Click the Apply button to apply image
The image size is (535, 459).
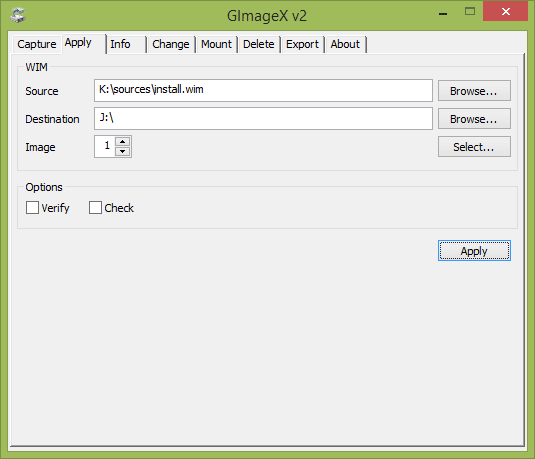tap(474, 250)
